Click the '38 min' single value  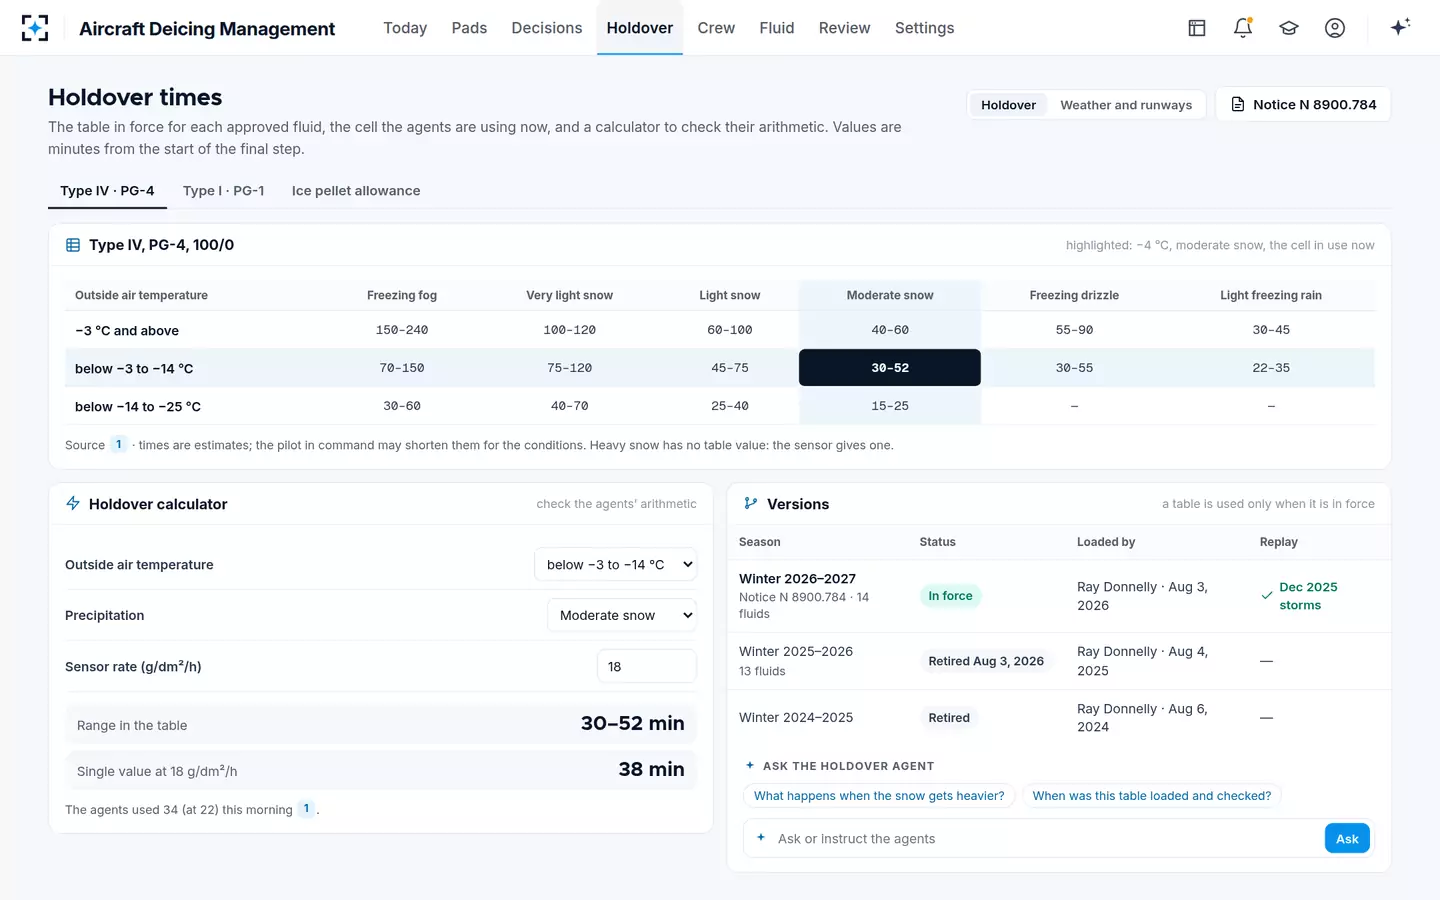(x=651, y=769)
